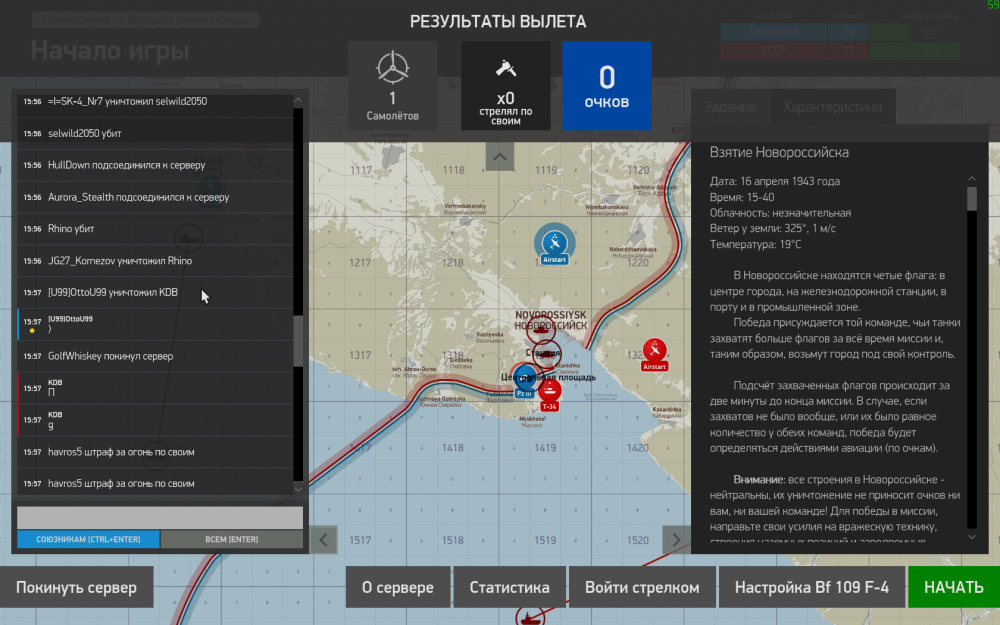Click the chat message input field
Image resolution: width=1000 pixels, height=625 pixels.
[x=160, y=517]
